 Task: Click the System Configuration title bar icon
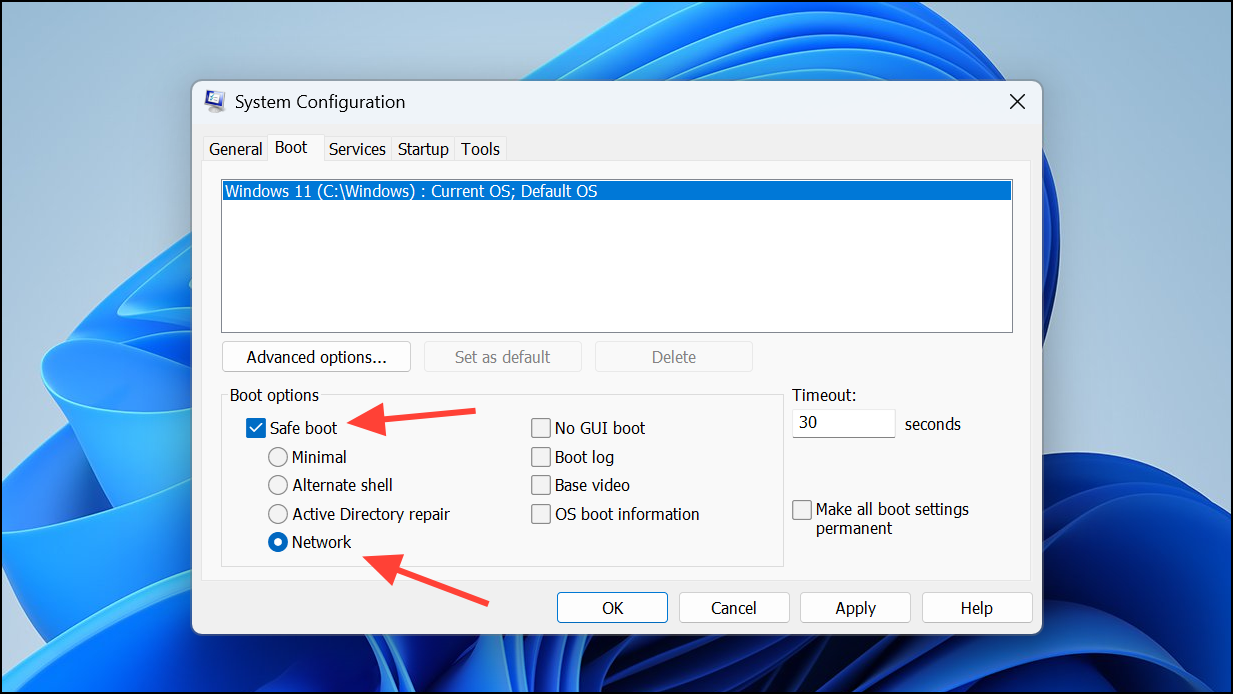214,101
